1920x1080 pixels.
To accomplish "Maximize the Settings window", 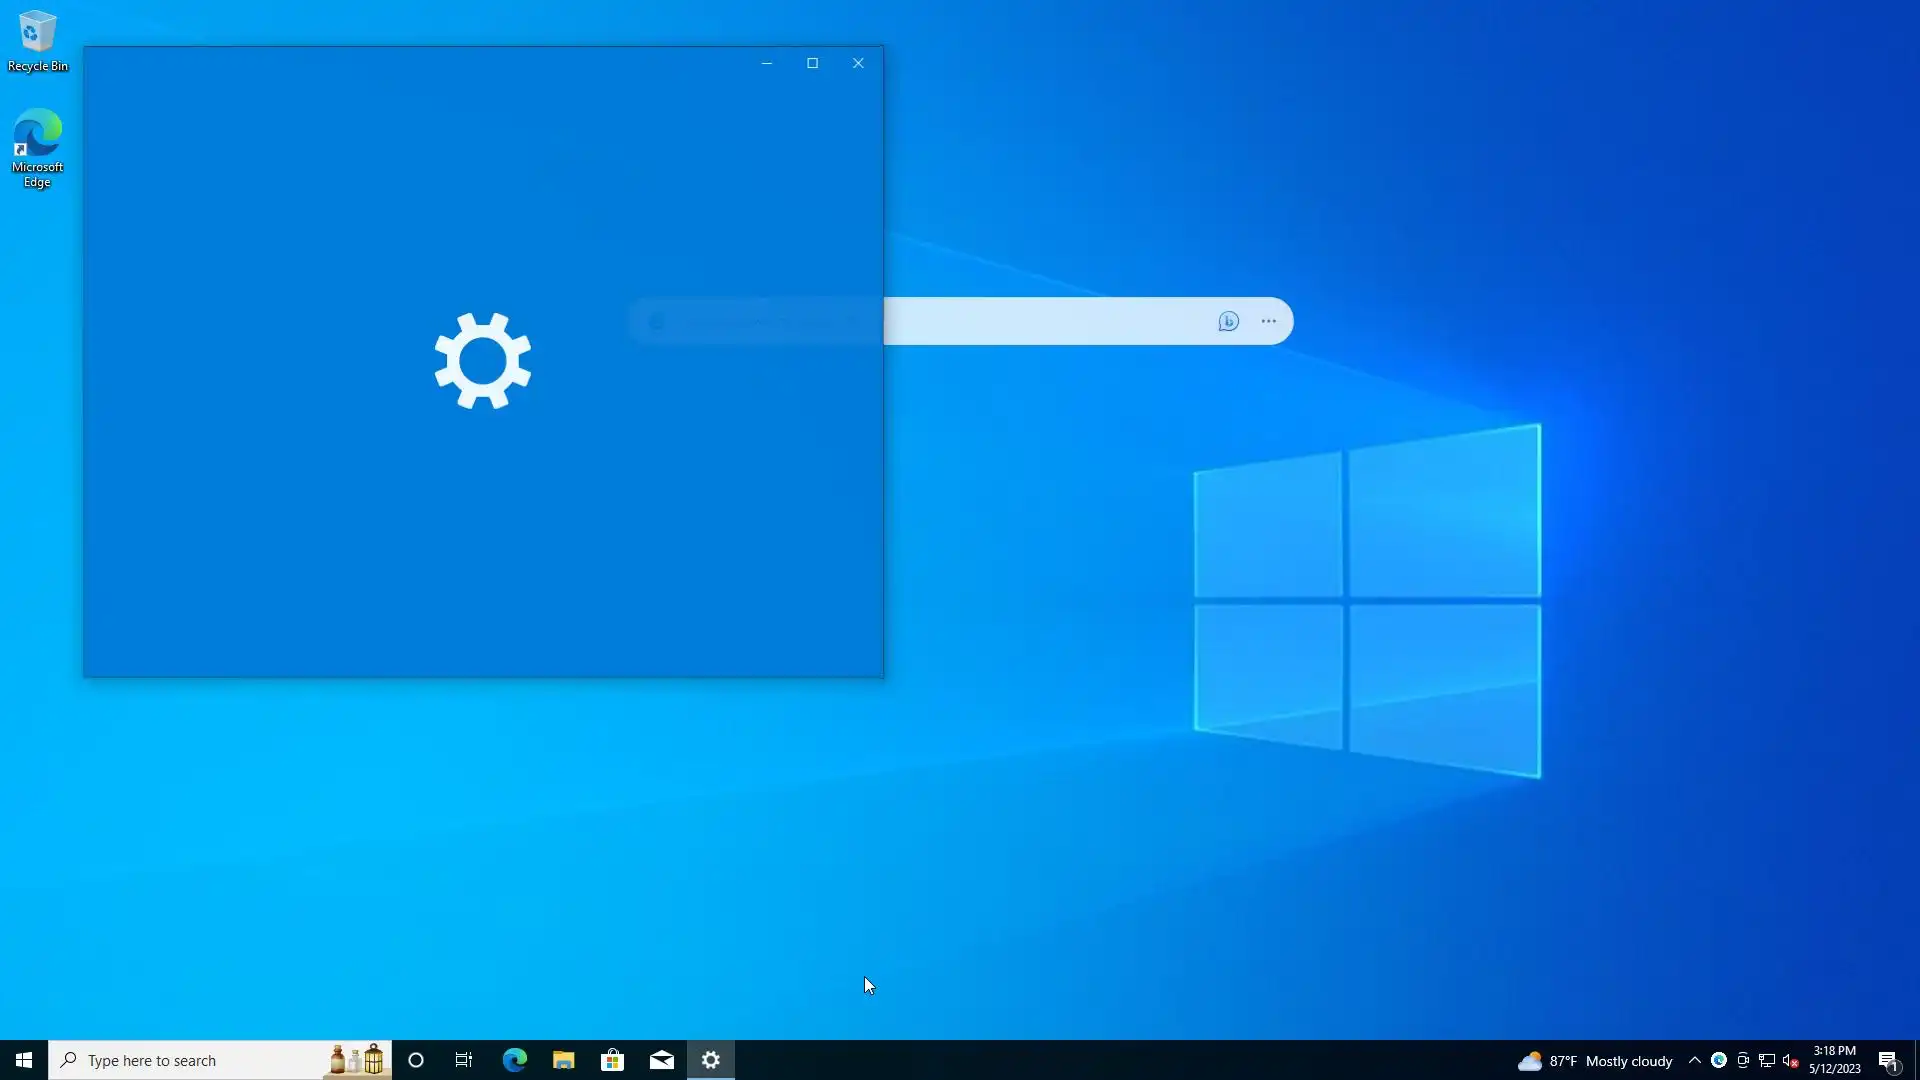I will click(x=812, y=63).
